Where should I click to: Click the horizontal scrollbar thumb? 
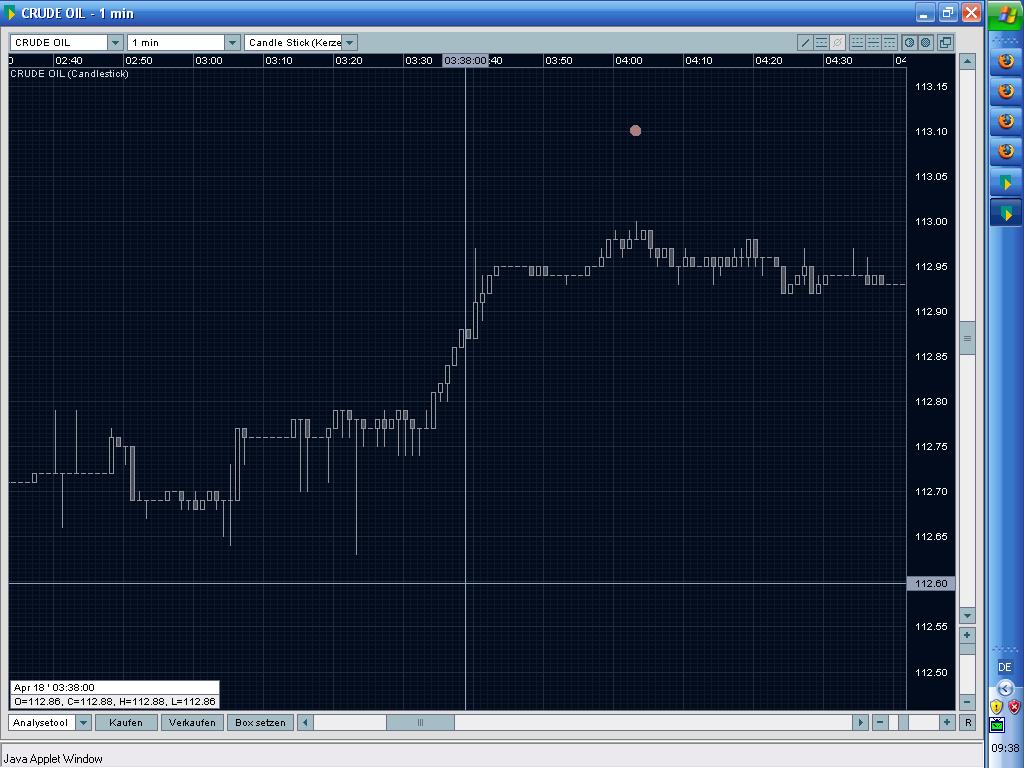(x=421, y=722)
